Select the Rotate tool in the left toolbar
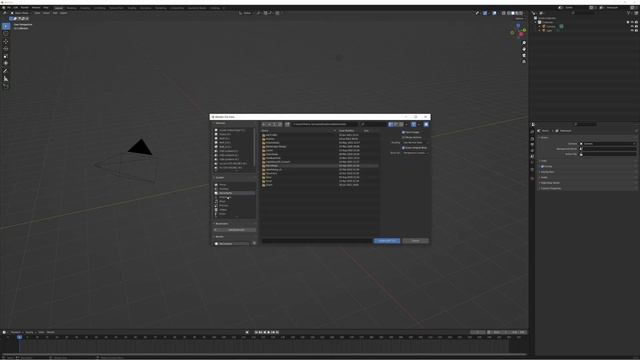Viewport: 640px width, 360px height. (6, 49)
